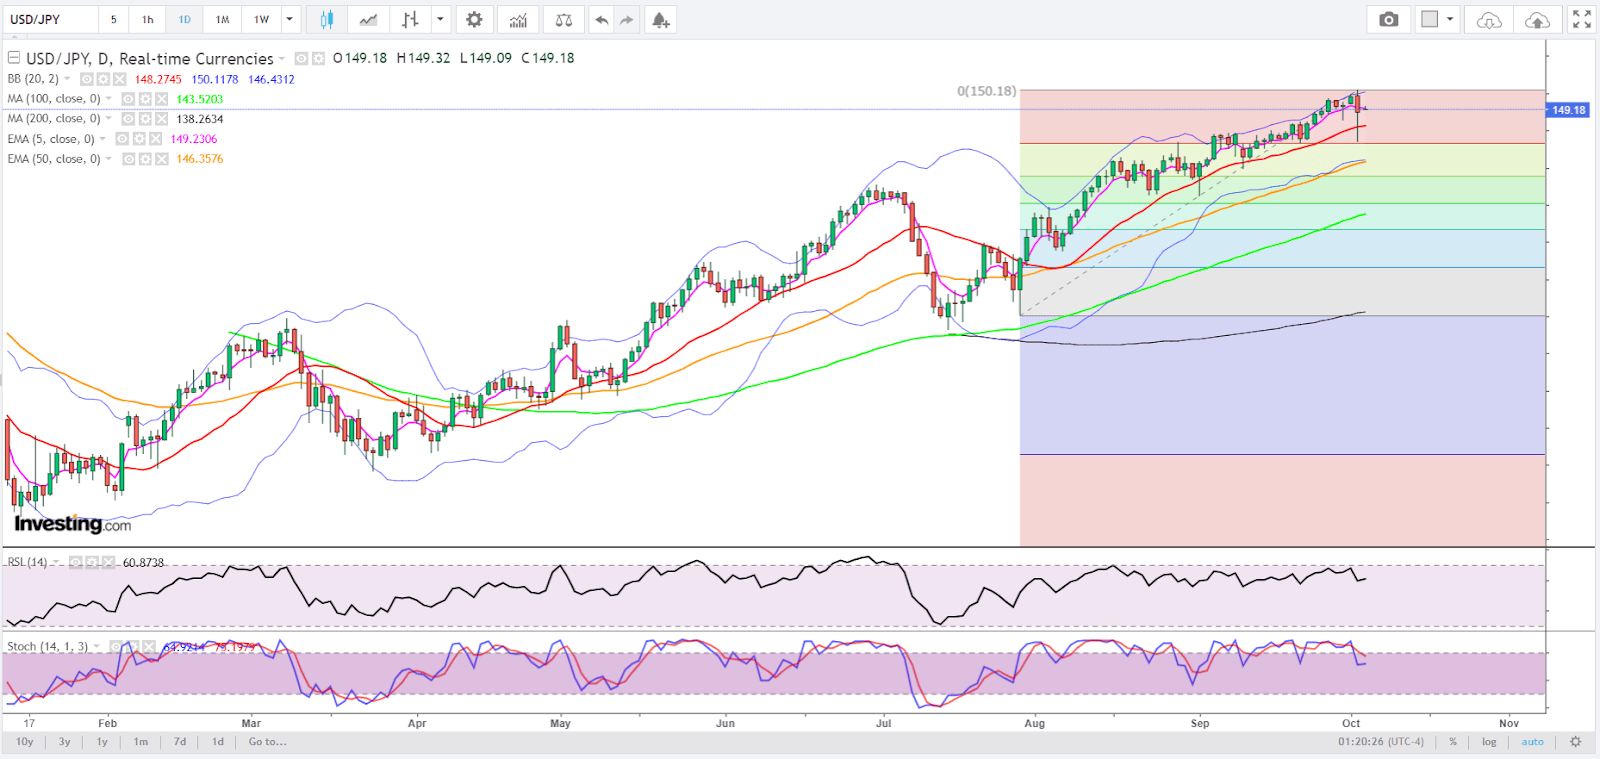This screenshot has width=1600, height=759.
Task: Remove the RSI (14) indicator
Action: [x=108, y=563]
